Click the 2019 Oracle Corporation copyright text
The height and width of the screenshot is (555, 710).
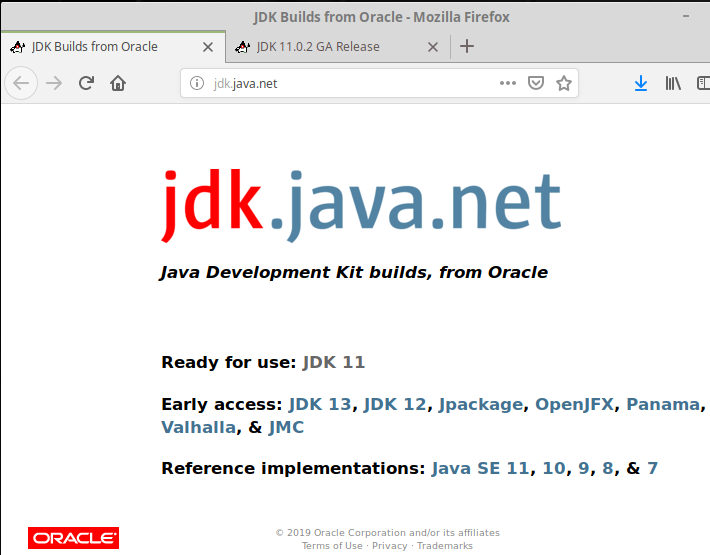(388, 532)
